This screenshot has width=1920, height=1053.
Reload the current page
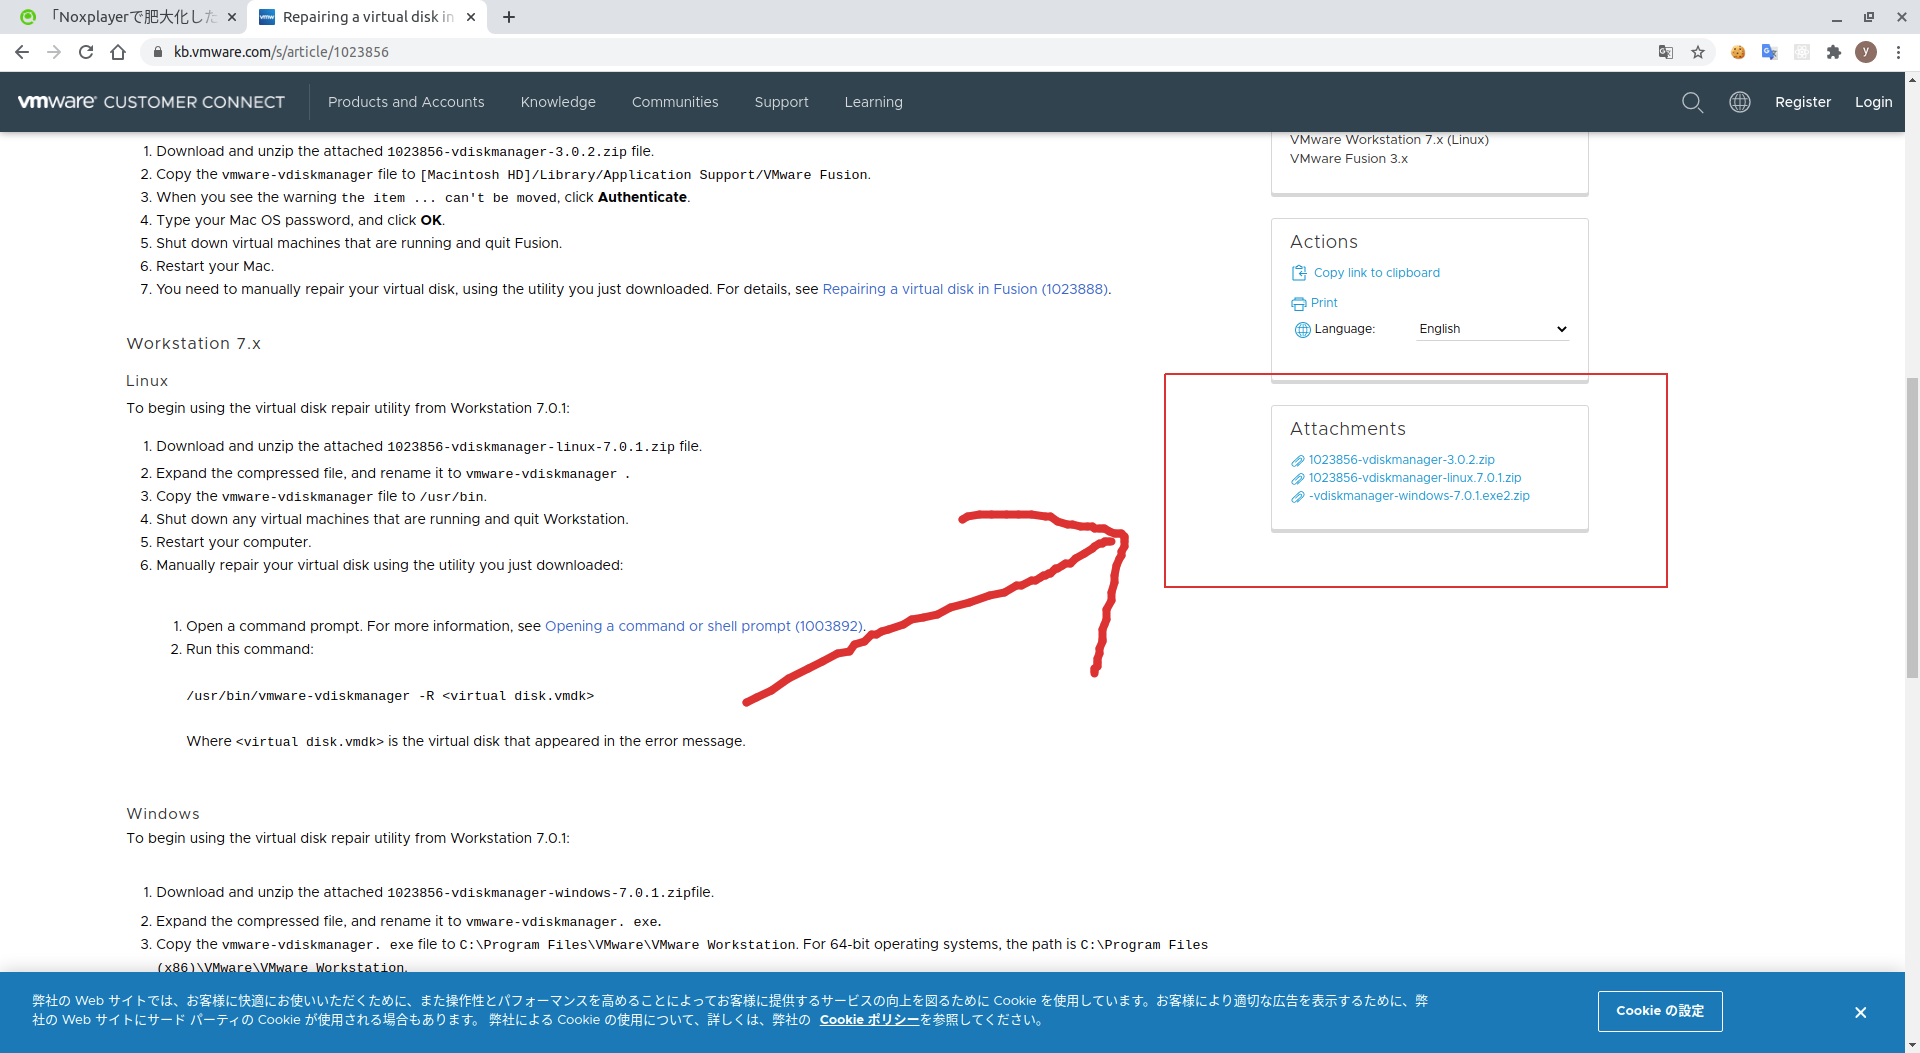[x=86, y=52]
